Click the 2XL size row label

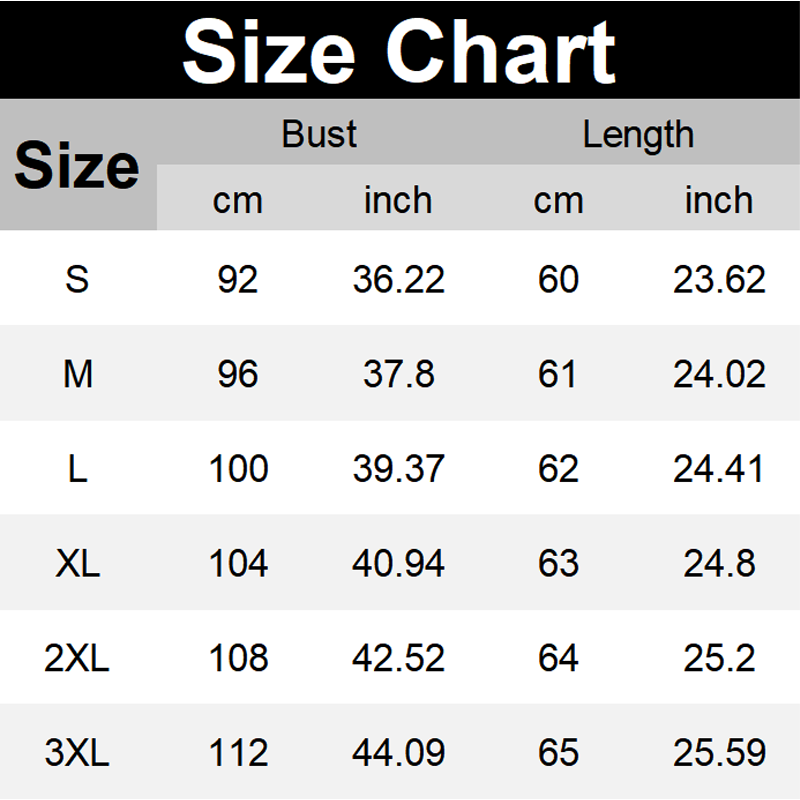pos(77,658)
